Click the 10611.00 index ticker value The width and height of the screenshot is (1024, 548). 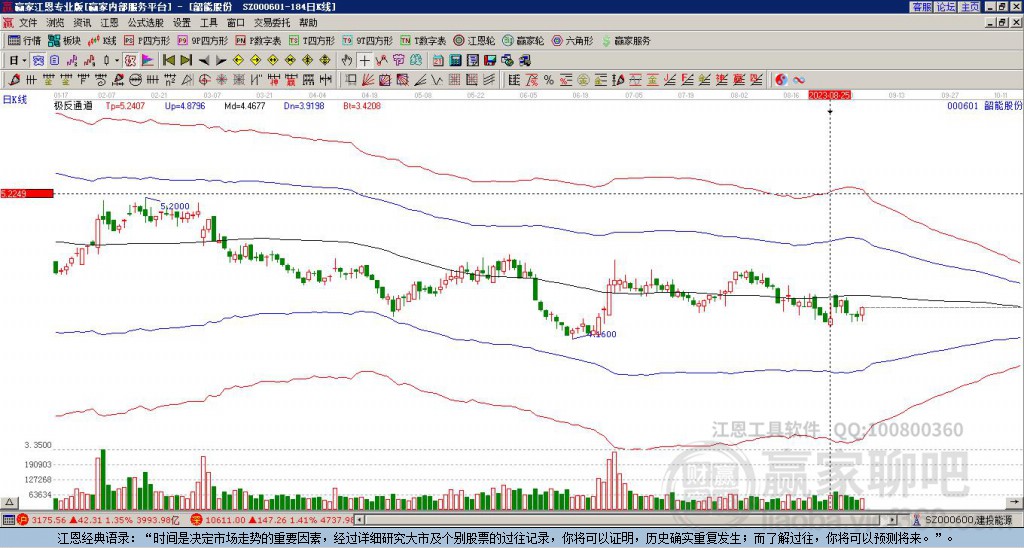(224, 521)
